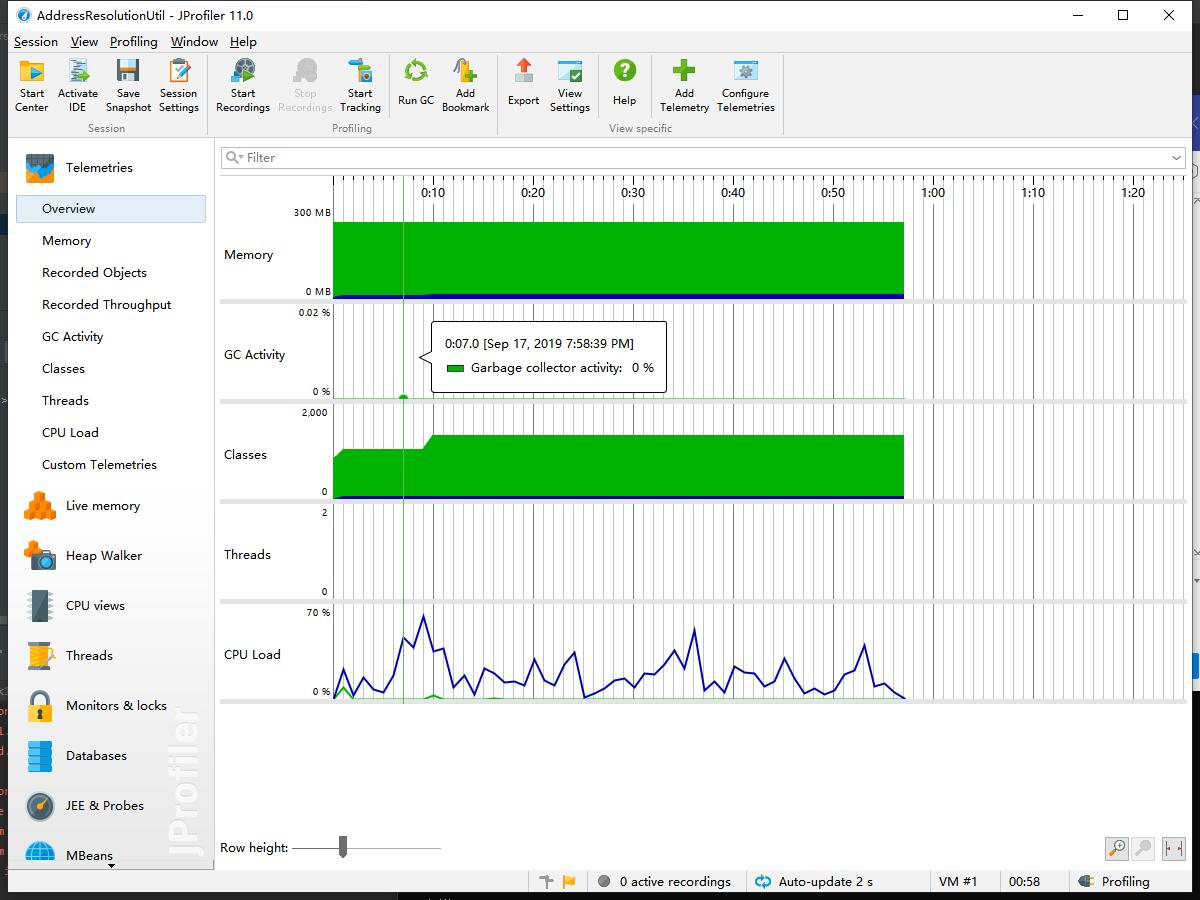Click the Run GC toolbar icon
1200x900 pixels.
point(416,72)
